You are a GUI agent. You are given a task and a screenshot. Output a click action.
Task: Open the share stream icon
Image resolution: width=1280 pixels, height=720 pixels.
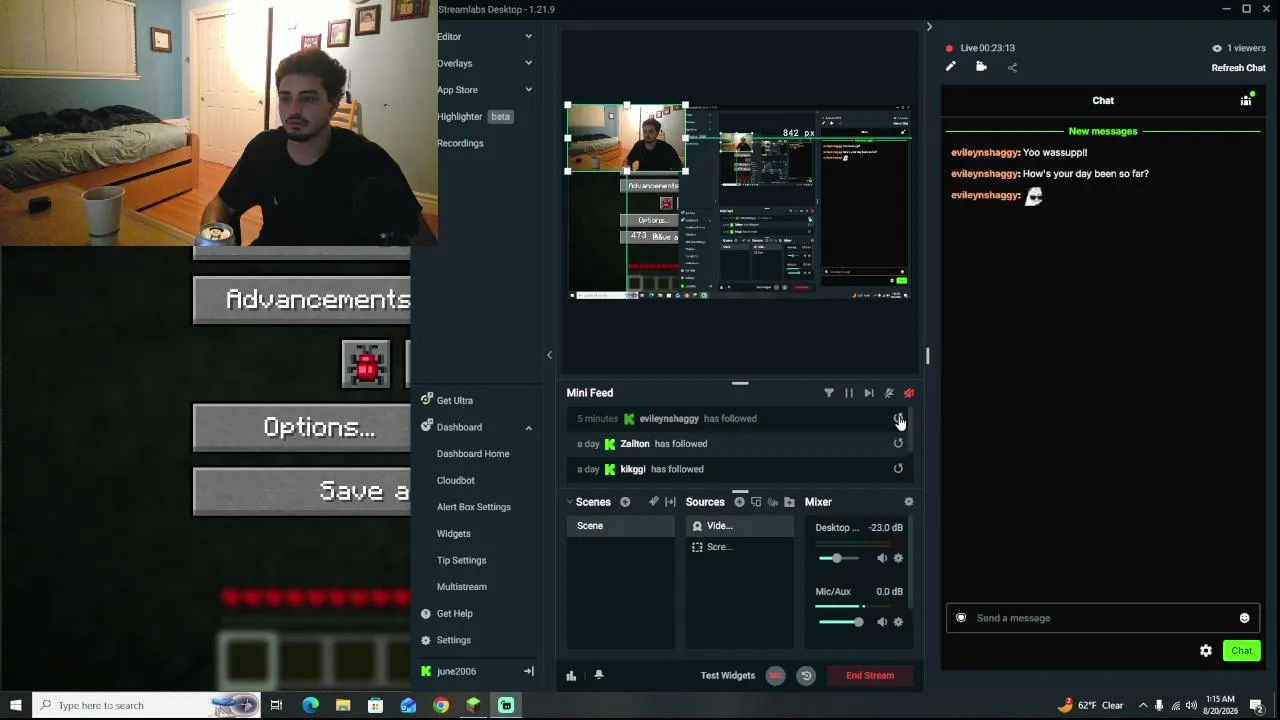click(x=1012, y=68)
